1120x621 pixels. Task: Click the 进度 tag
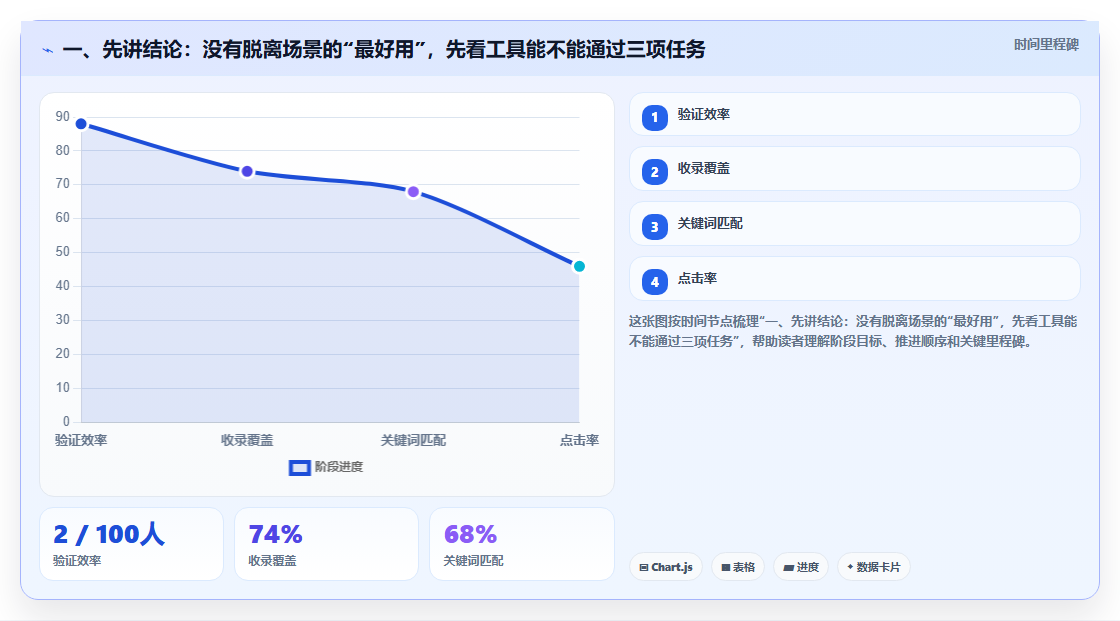801,567
